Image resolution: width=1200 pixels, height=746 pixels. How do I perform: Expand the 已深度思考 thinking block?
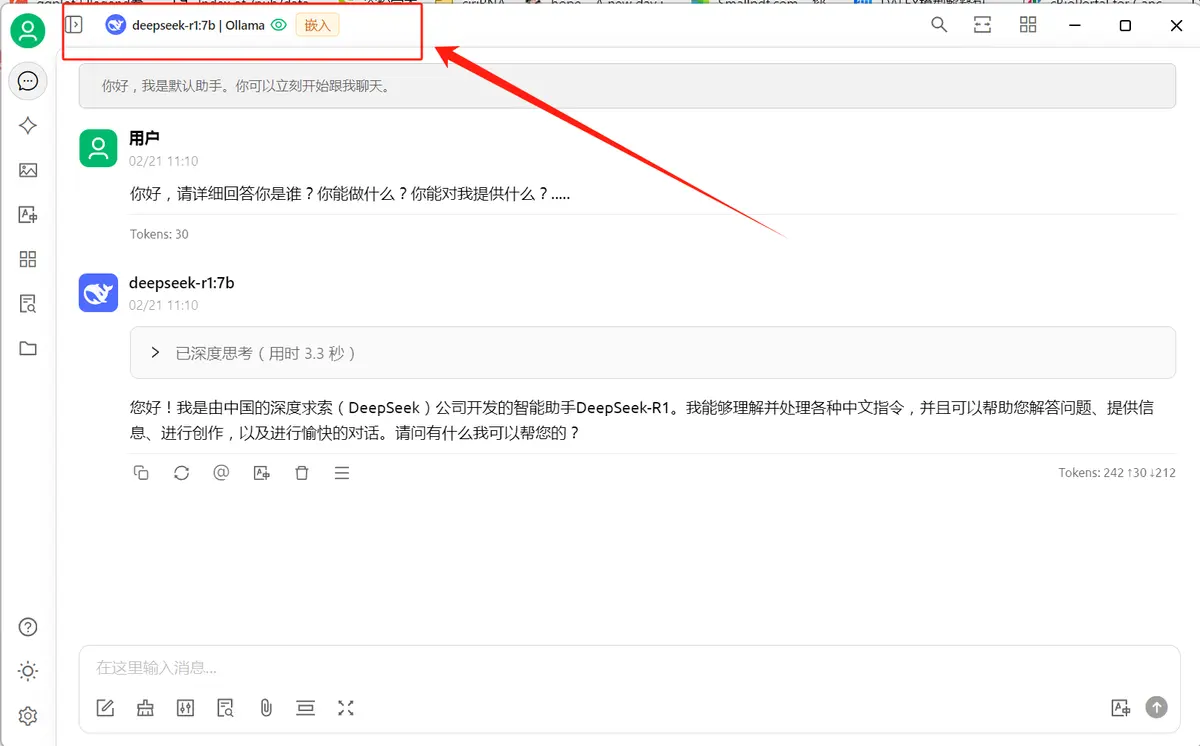pos(652,353)
